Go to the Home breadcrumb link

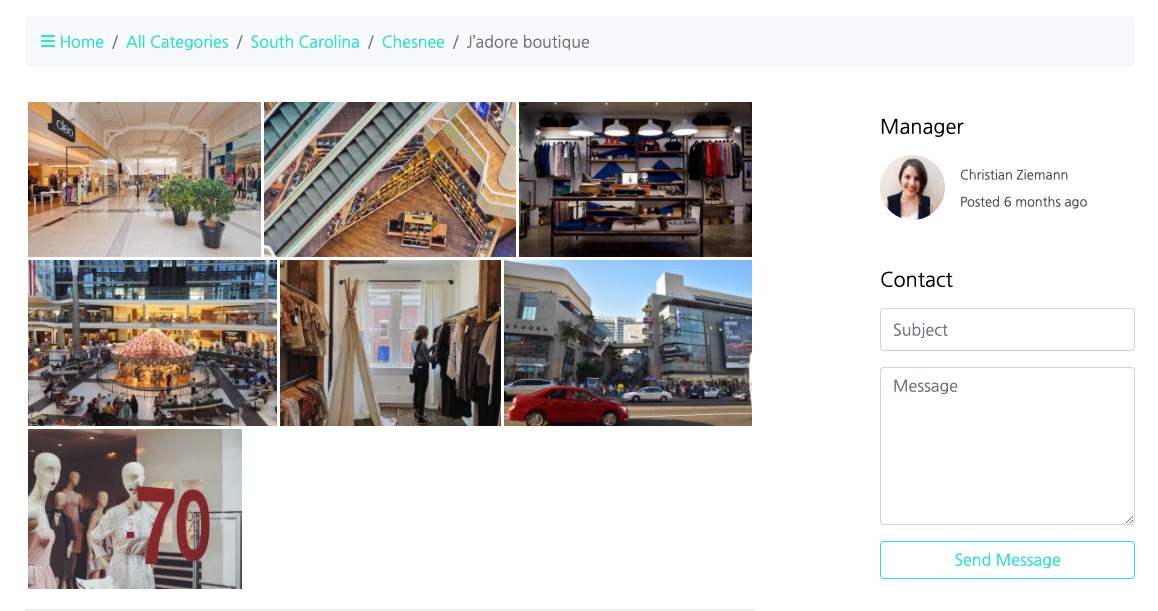click(81, 42)
